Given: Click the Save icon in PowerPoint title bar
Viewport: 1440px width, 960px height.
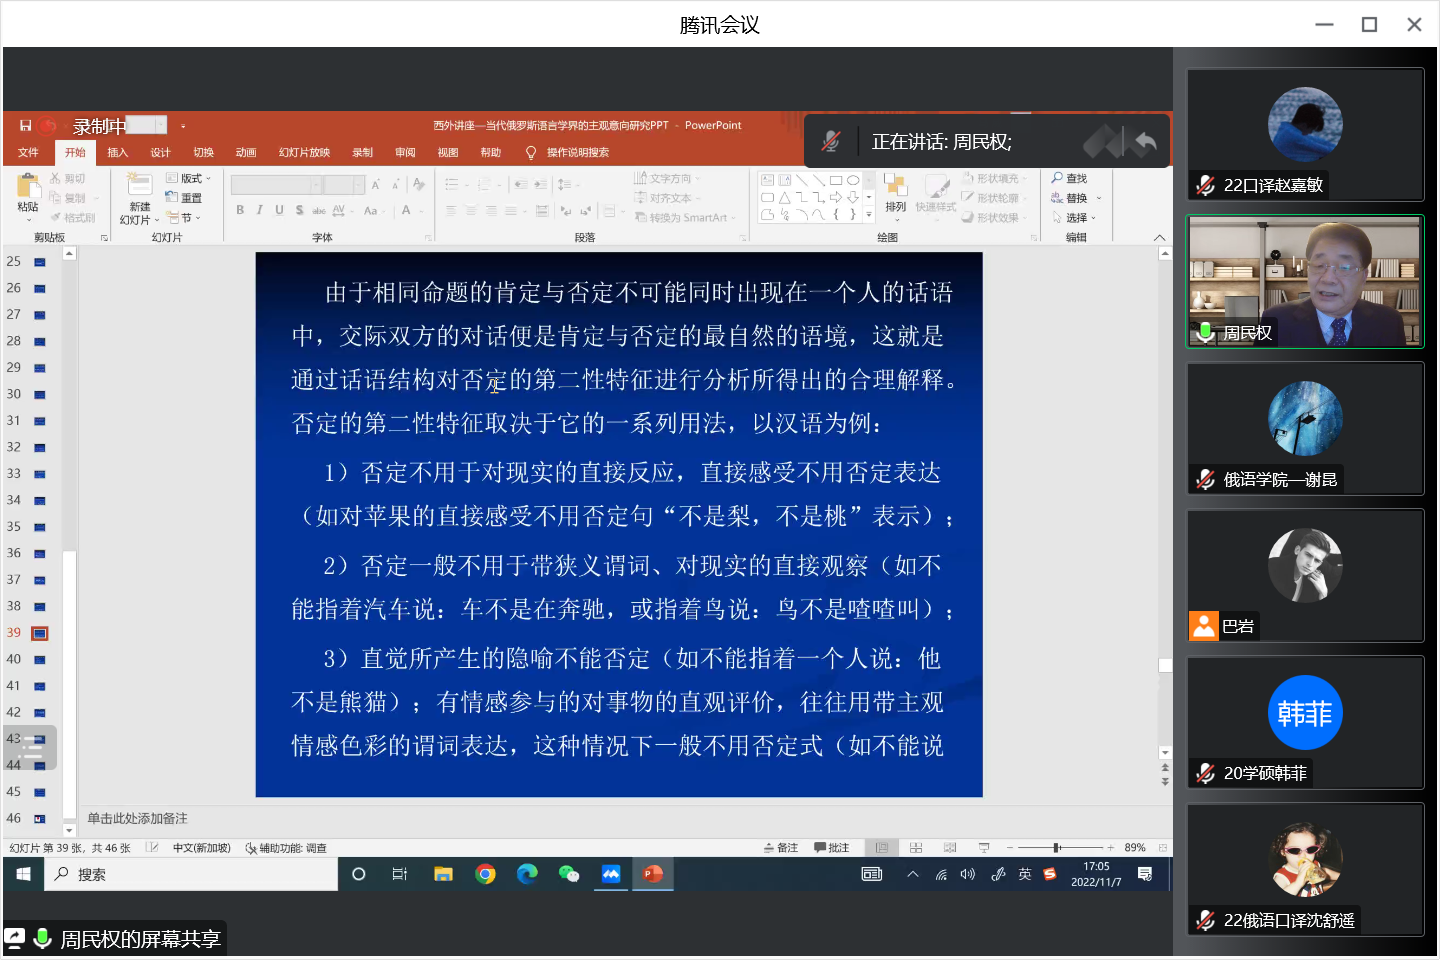Looking at the screenshot, I should click(x=25, y=126).
